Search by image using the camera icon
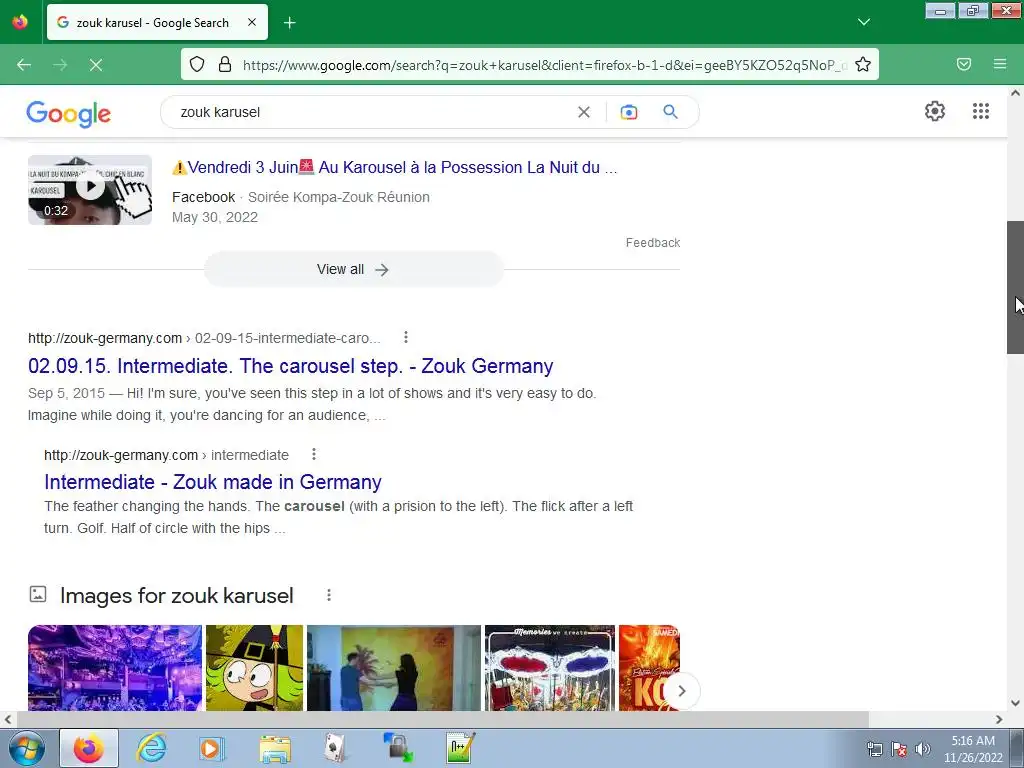This screenshot has width=1024, height=768. [x=629, y=112]
